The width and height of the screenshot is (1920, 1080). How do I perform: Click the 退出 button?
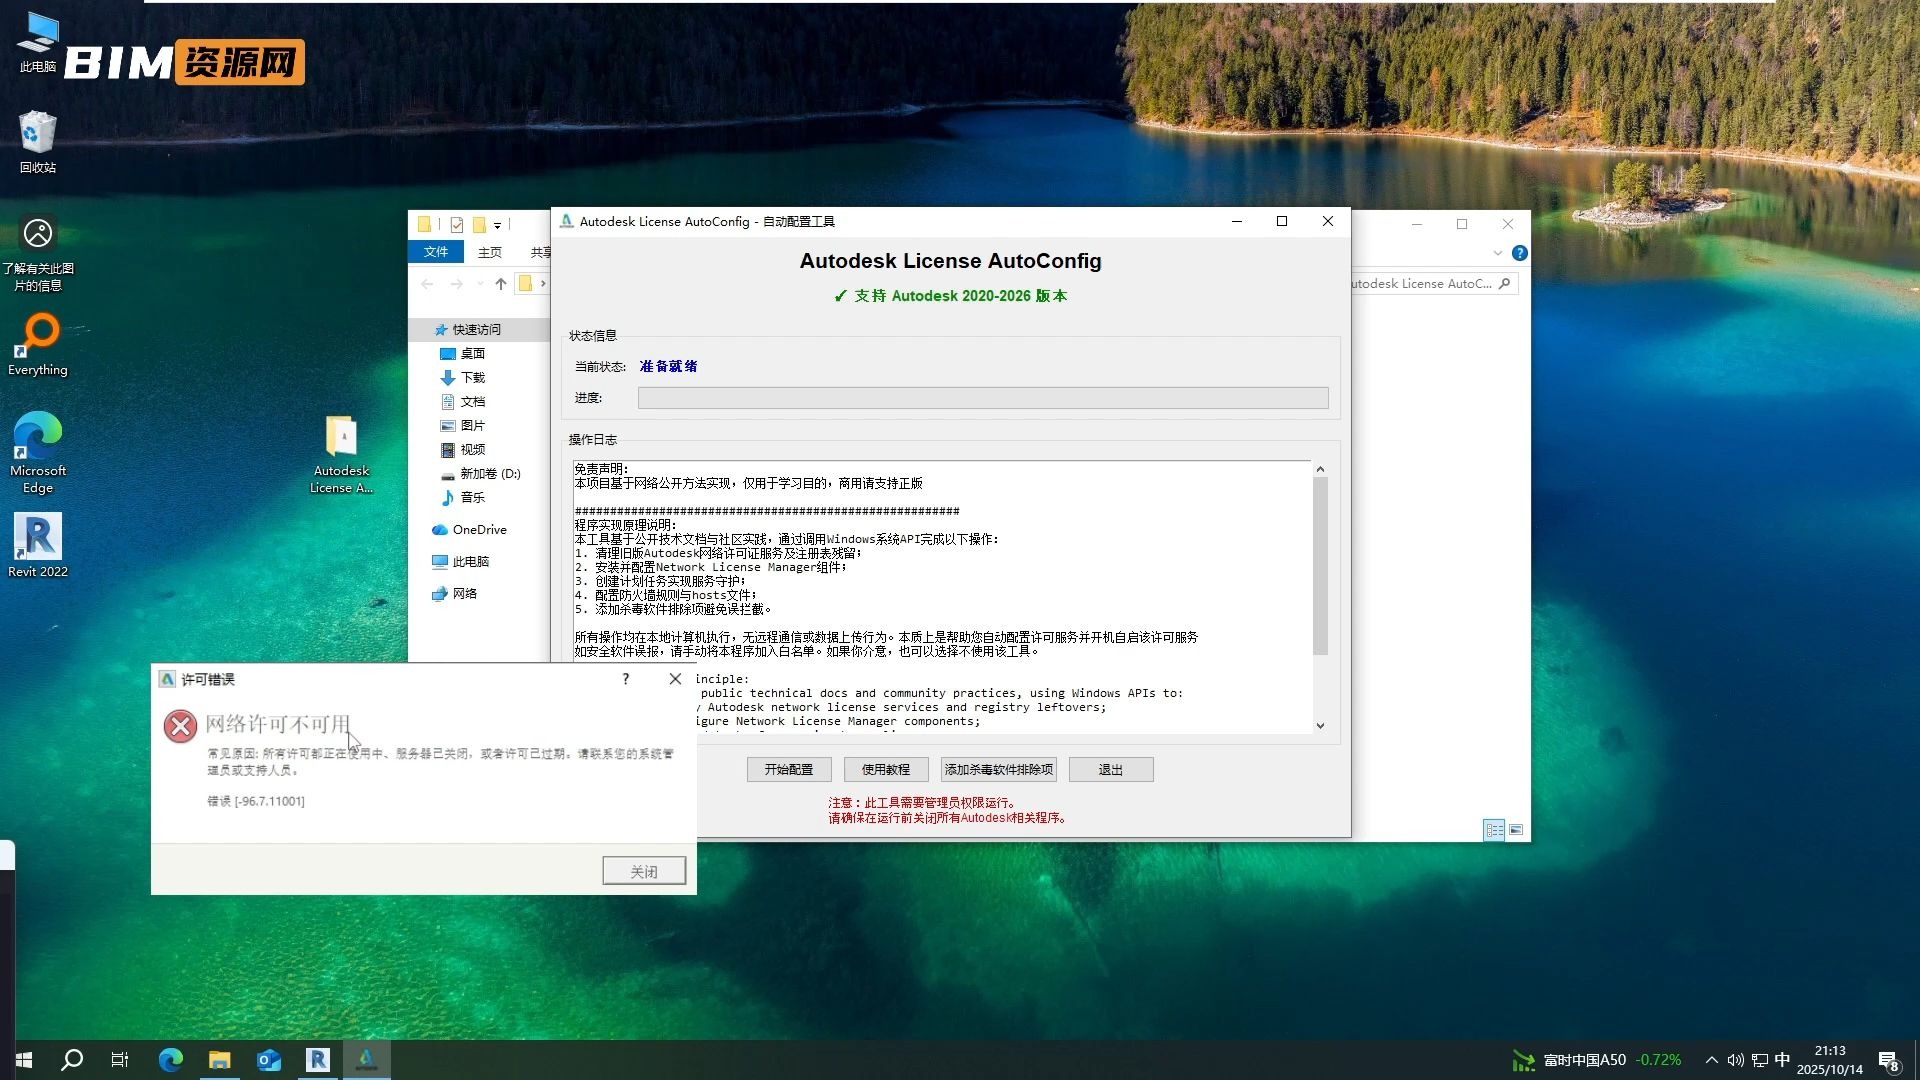tap(1111, 769)
